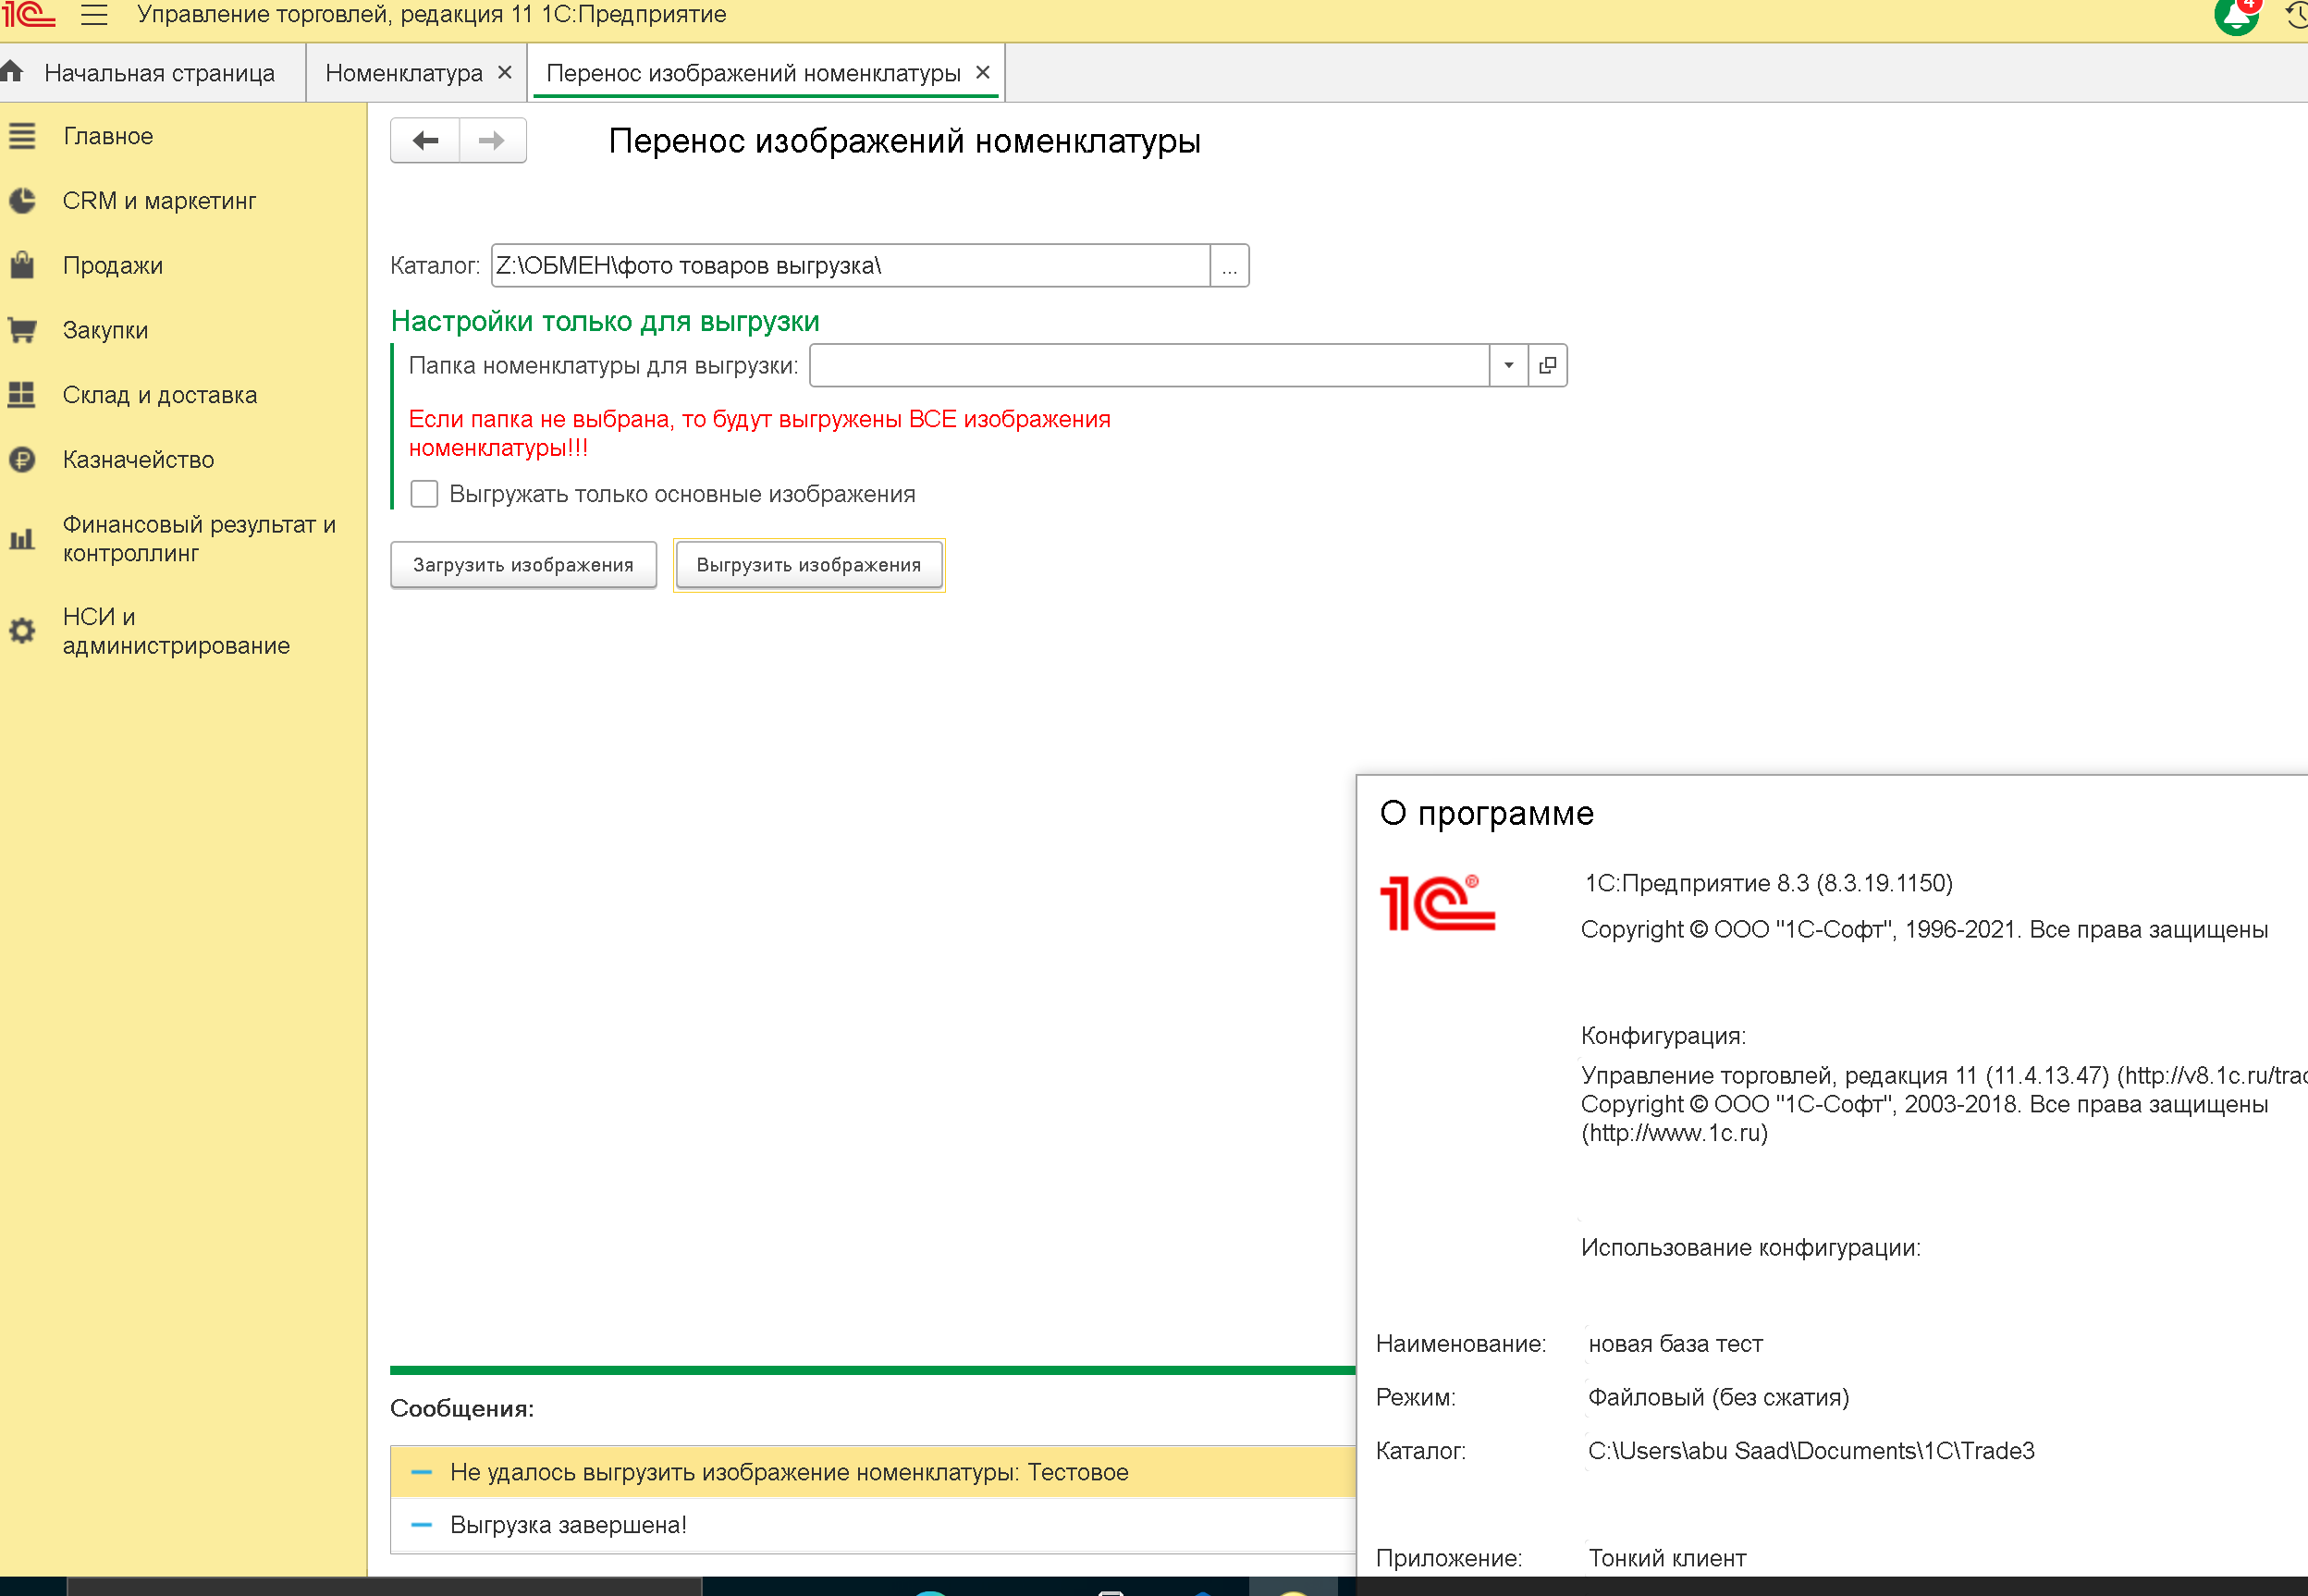Click the configuration version 11.4.13.47 line
Viewport: 2308px width, 1596px height.
pyautogui.click(x=1944, y=1075)
